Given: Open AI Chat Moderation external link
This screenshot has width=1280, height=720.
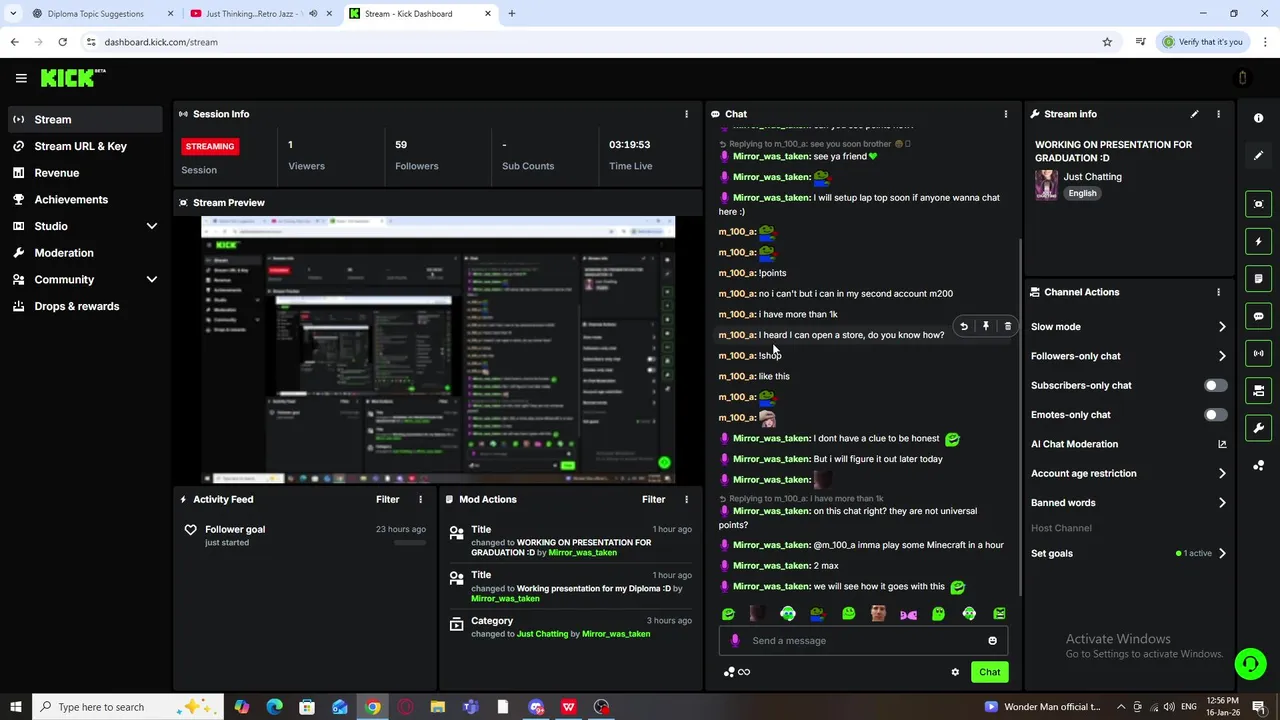Looking at the screenshot, I should 1222,444.
